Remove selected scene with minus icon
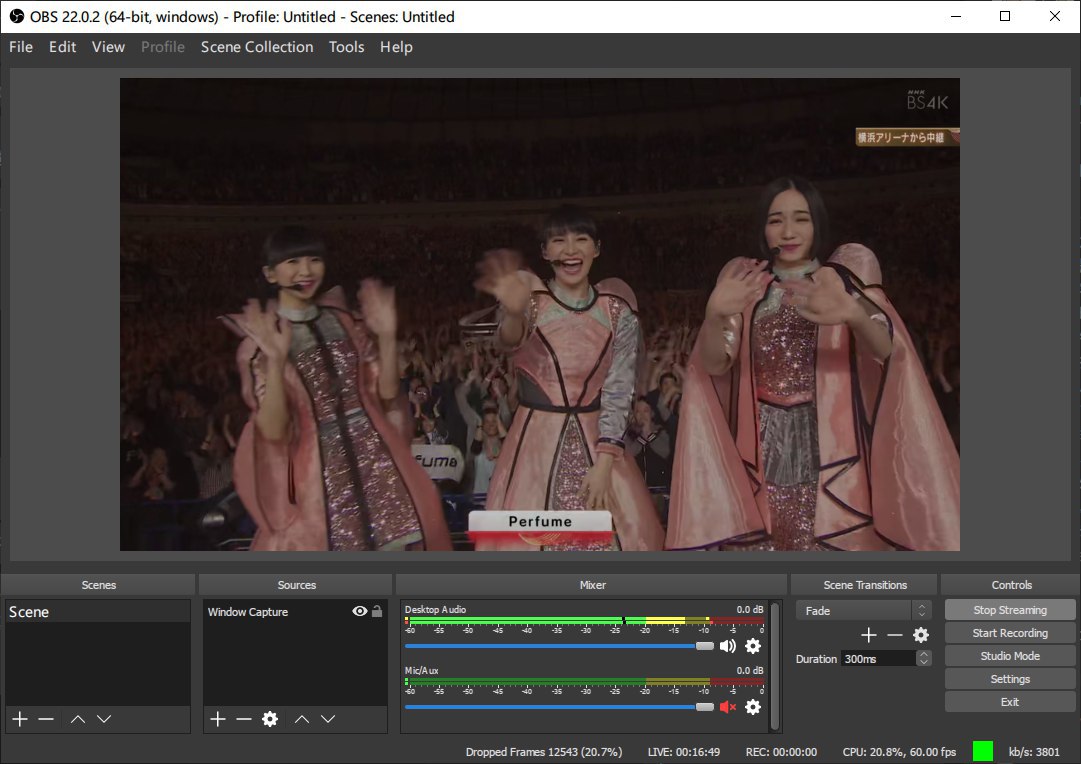Image resolution: width=1081 pixels, height=764 pixels. click(46, 719)
